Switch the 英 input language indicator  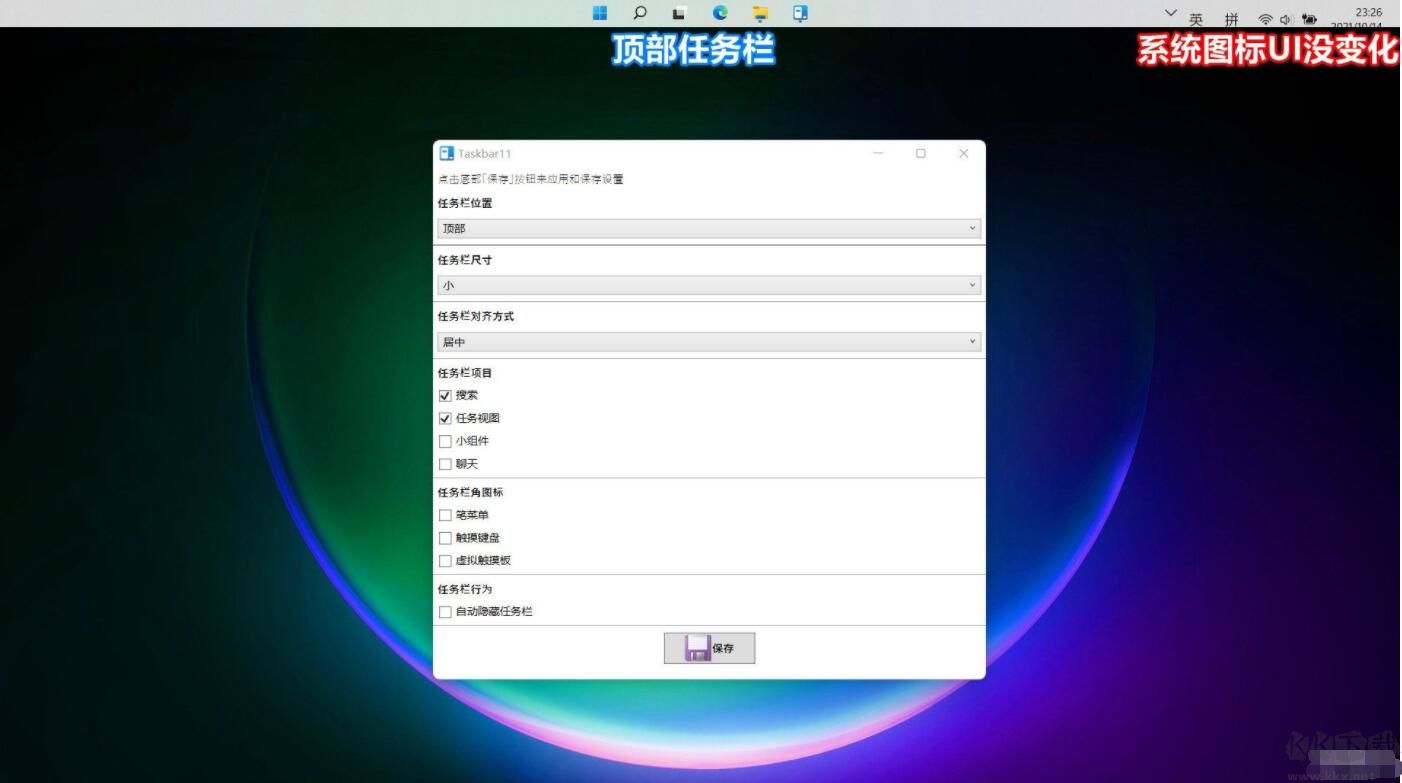(1196, 19)
